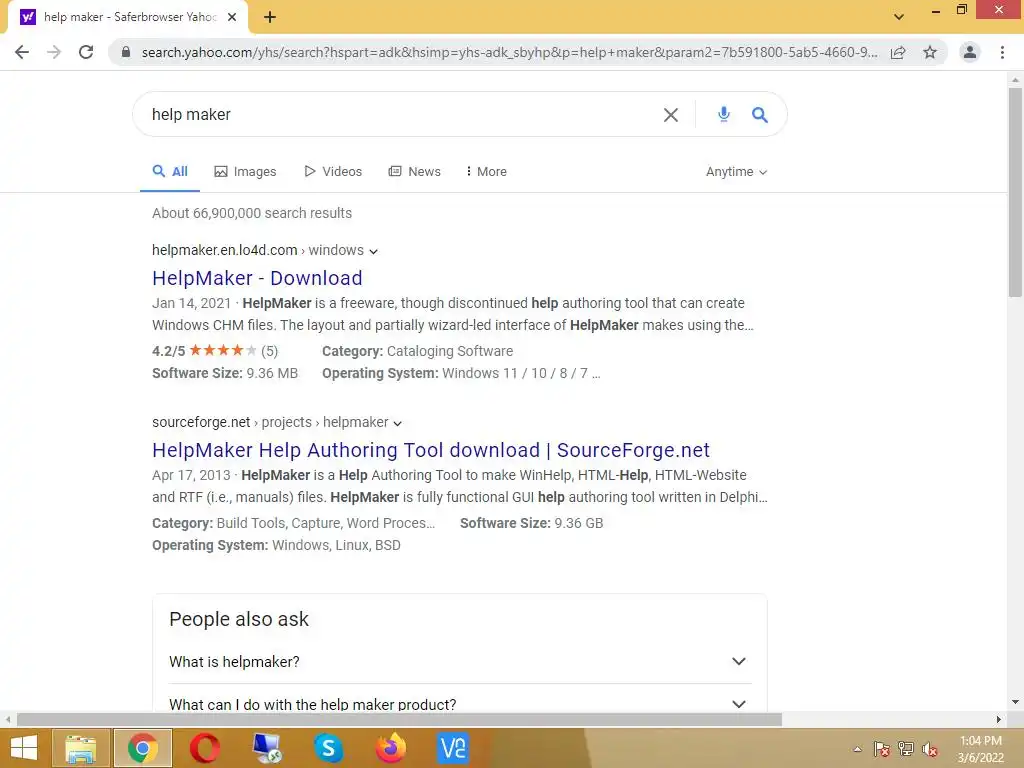Go back using the browser back arrow
1024x768 pixels.
coord(22,52)
